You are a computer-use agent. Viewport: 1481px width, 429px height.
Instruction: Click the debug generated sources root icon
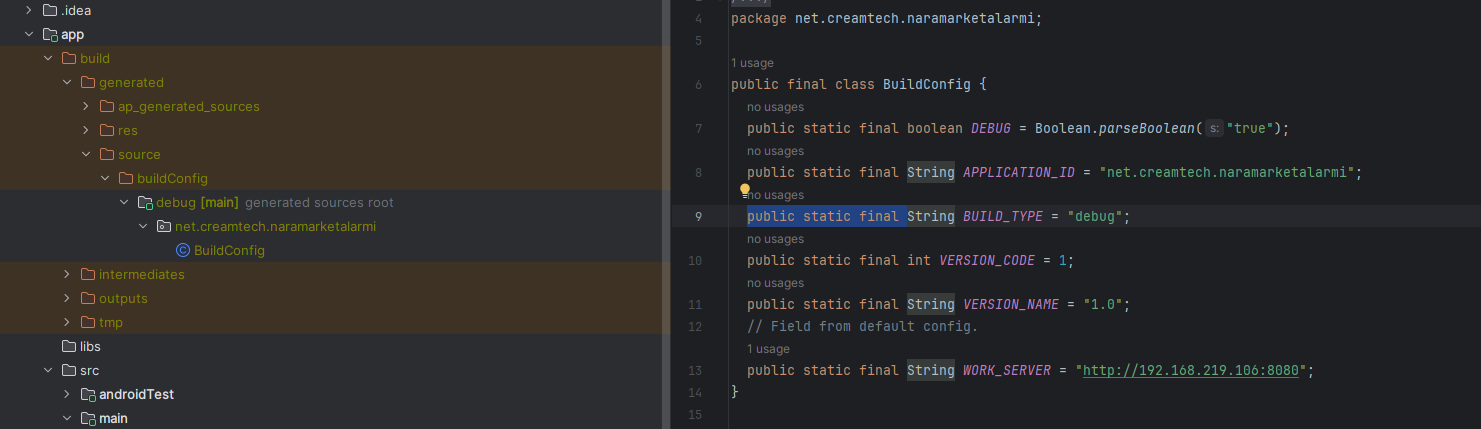[x=145, y=202]
